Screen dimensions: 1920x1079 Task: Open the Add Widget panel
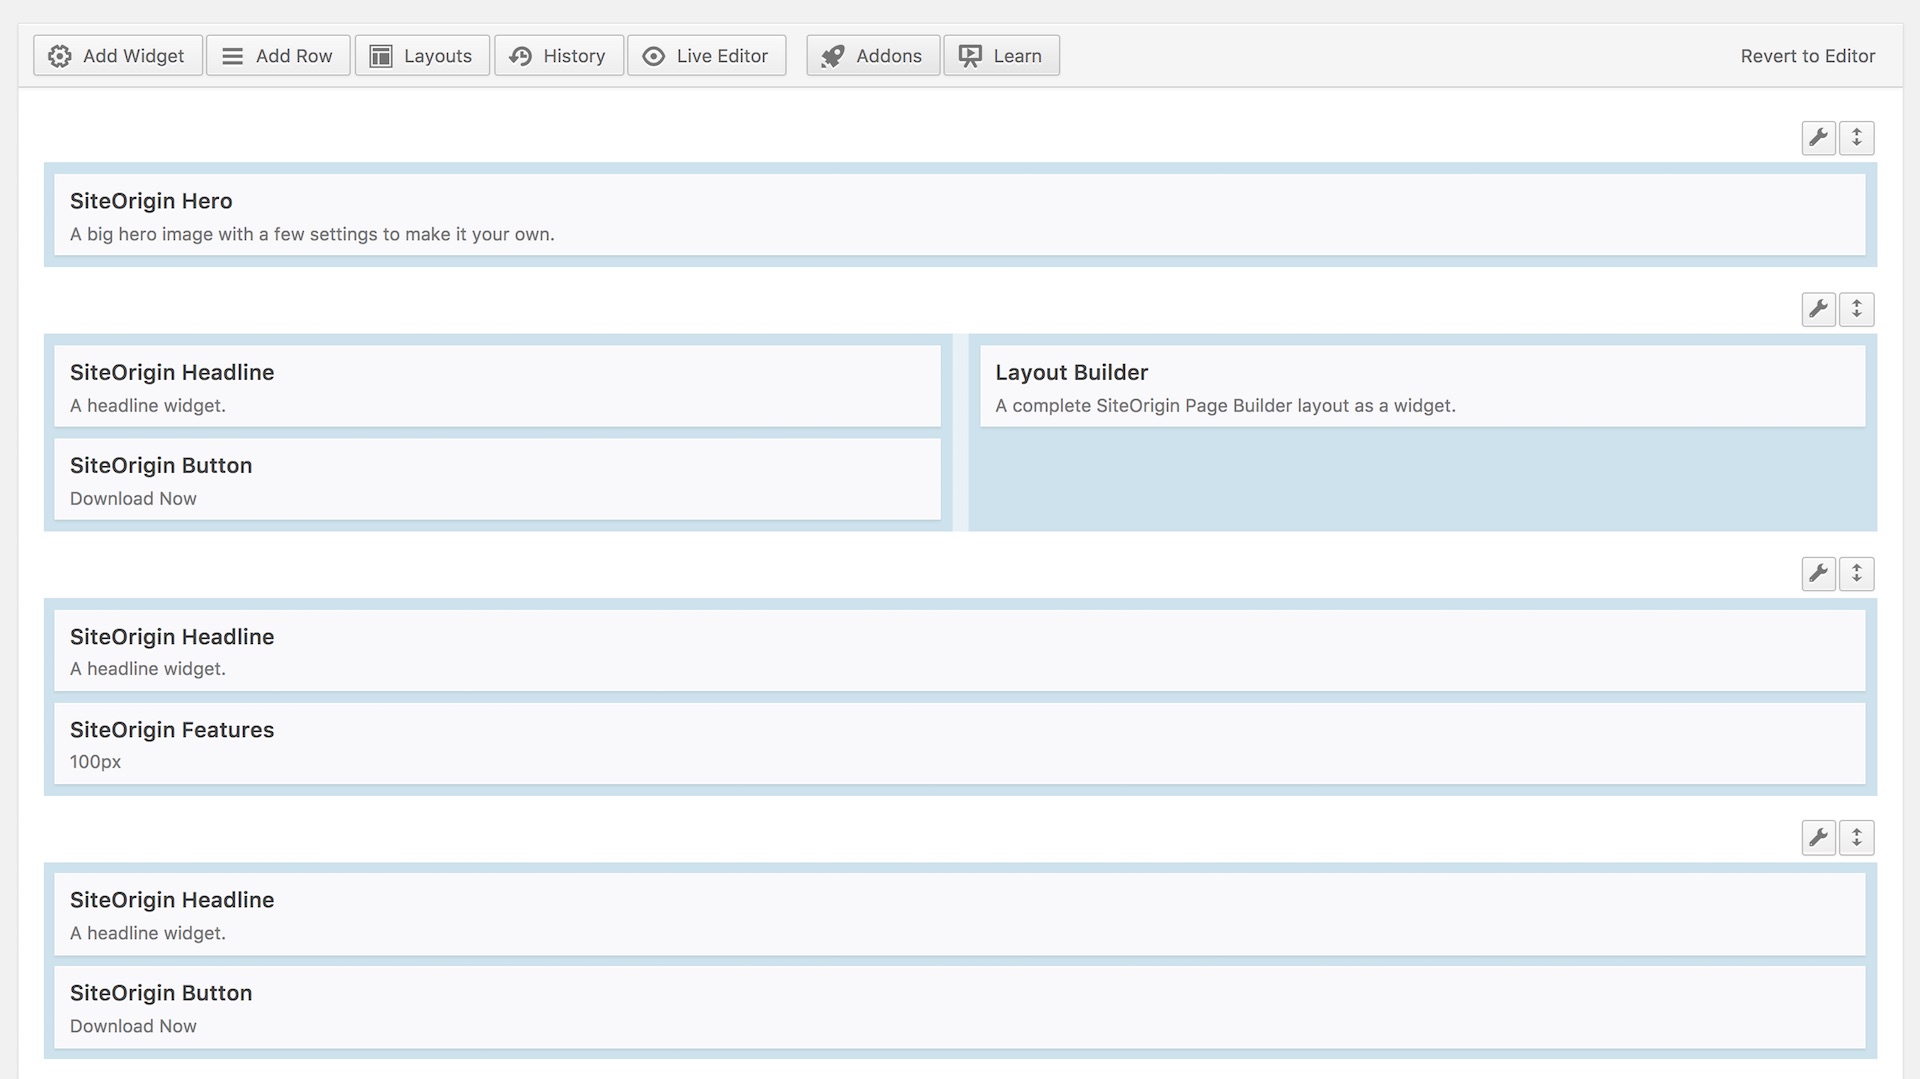(x=117, y=55)
